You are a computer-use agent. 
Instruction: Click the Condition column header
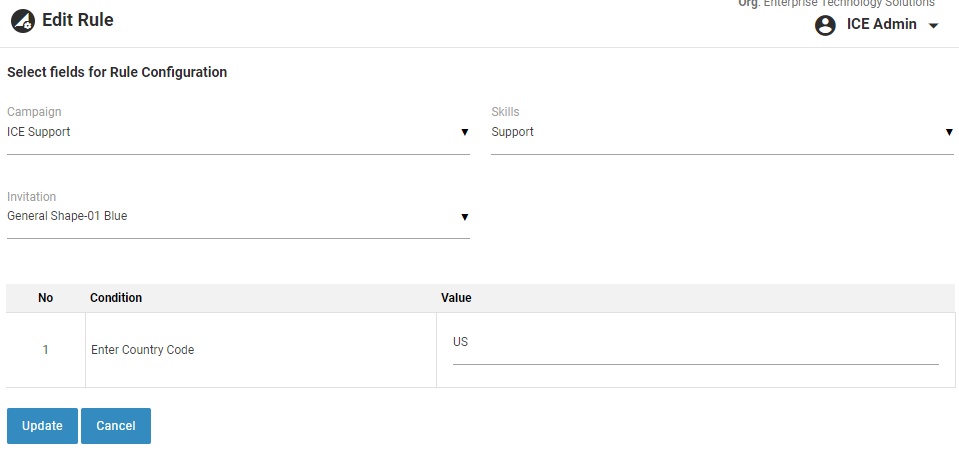tap(116, 298)
